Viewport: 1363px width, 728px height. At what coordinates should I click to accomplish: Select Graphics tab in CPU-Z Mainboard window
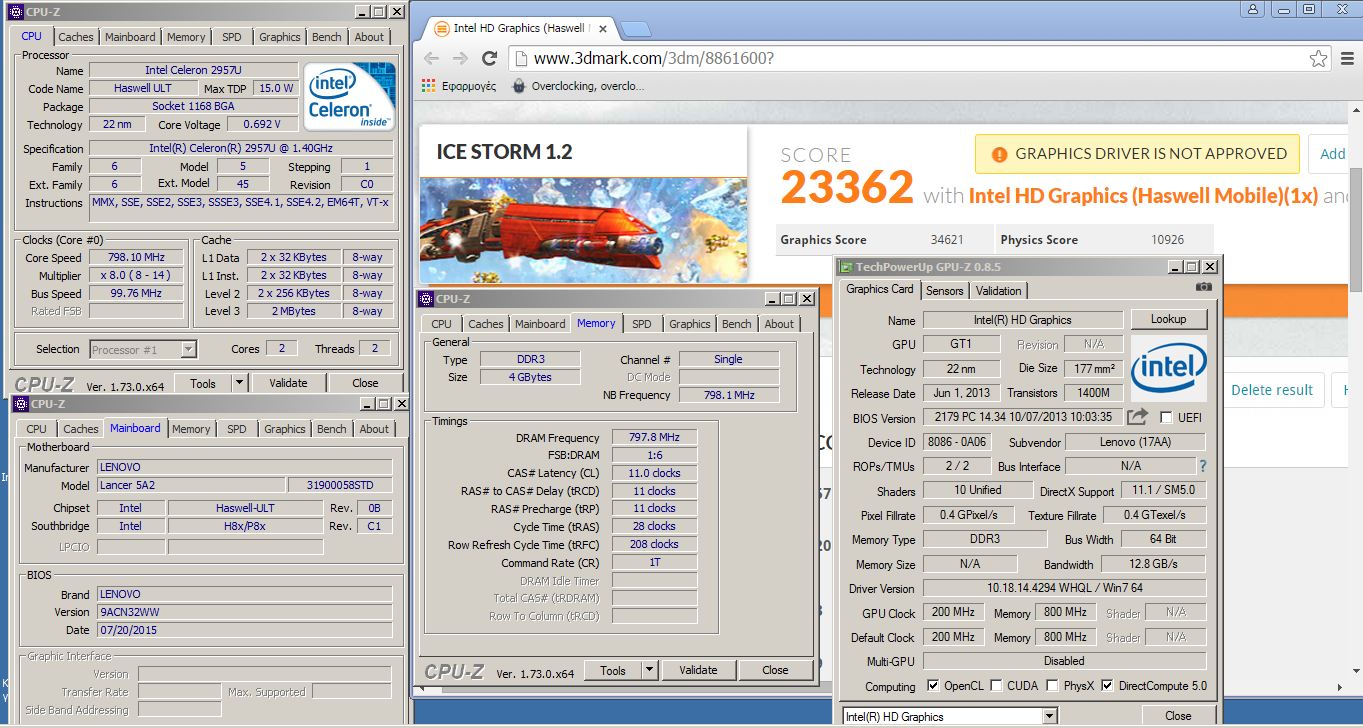pos(285,429)
